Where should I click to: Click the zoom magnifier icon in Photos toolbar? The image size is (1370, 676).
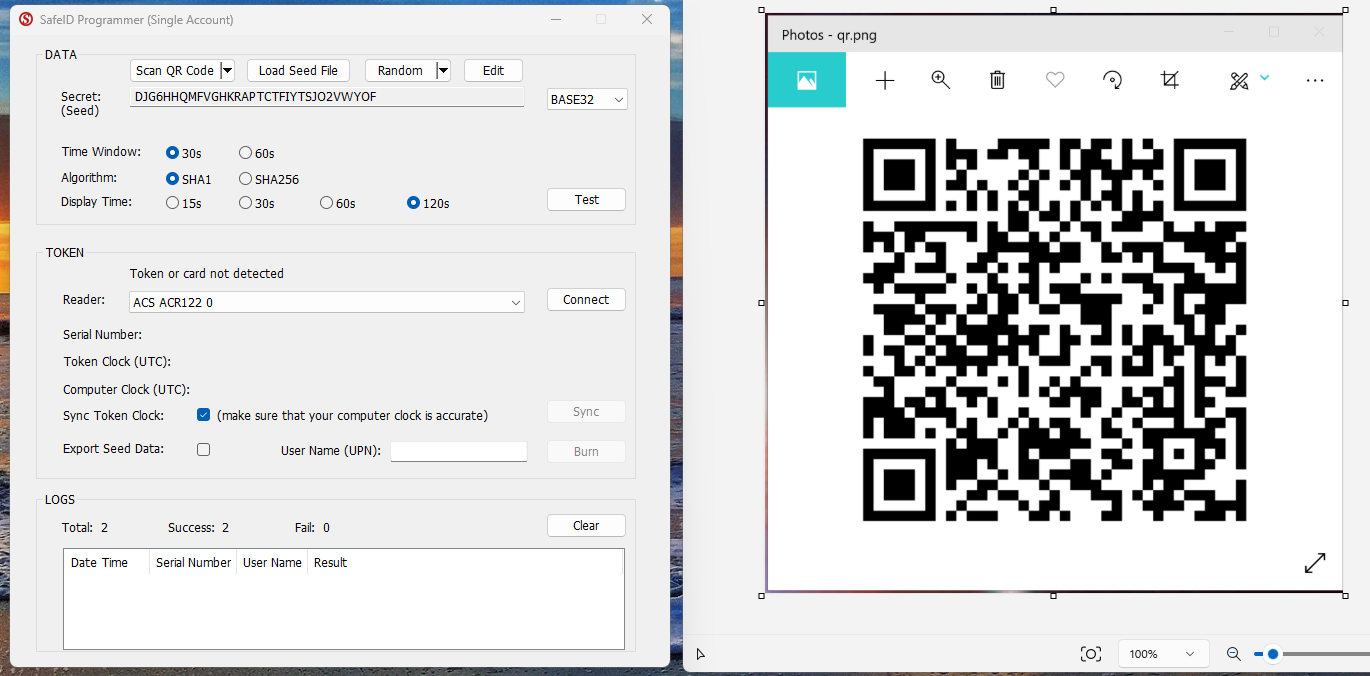click(x=940, y=80)
